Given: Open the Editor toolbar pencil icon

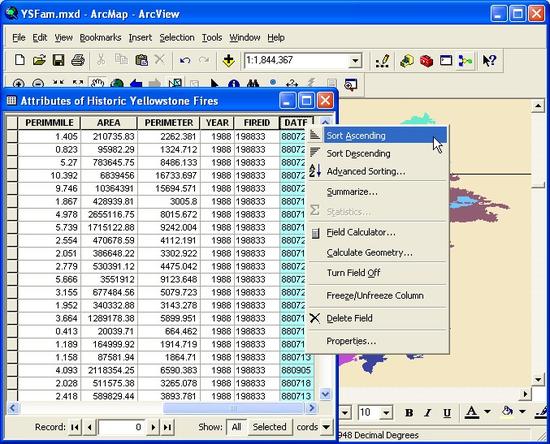Looking at the screenshot, I should click(x=382, y=61).
